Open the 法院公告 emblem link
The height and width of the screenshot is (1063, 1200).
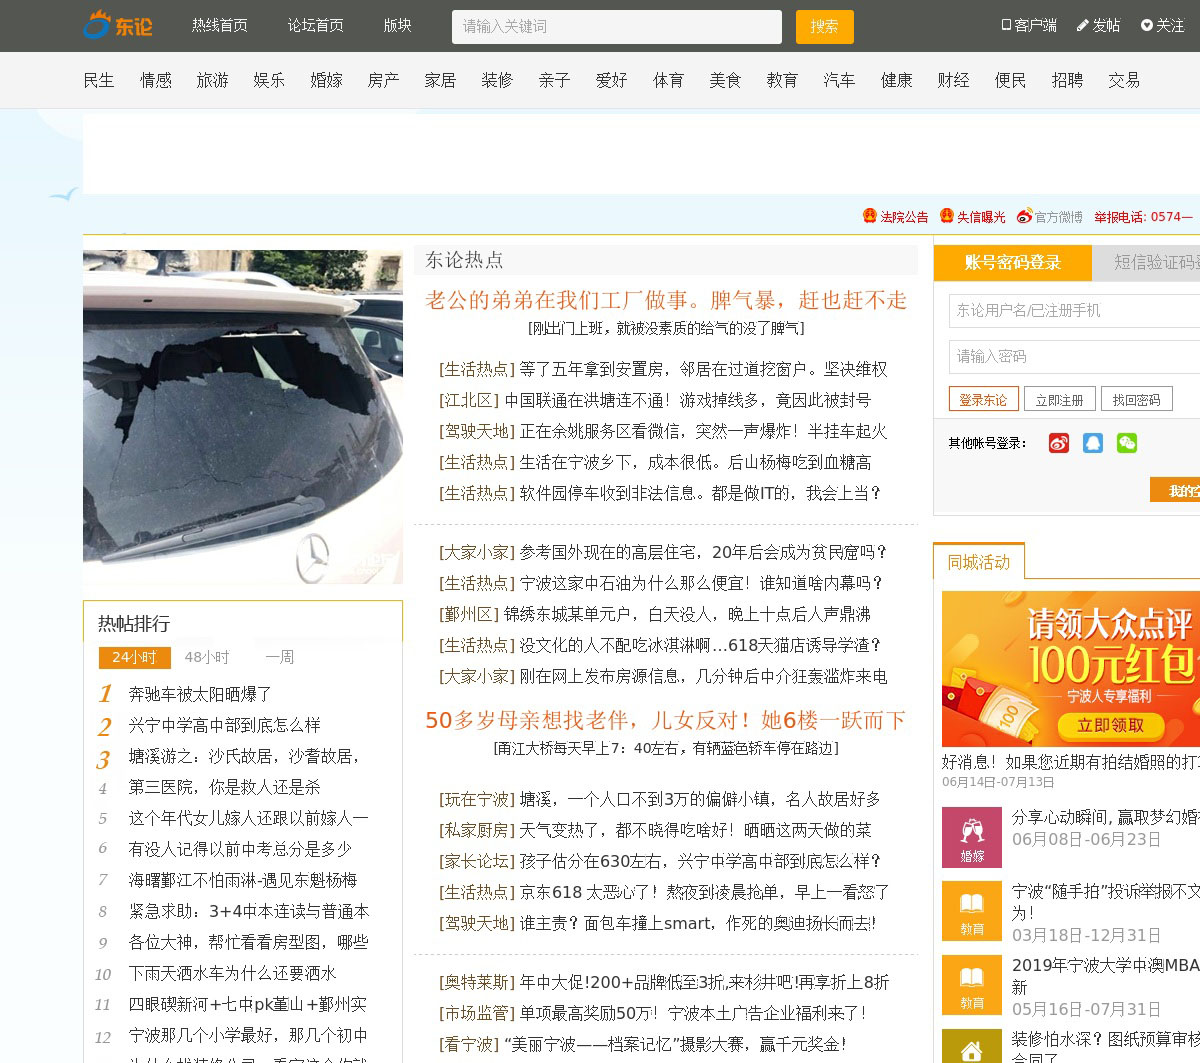tap(870, 216)
